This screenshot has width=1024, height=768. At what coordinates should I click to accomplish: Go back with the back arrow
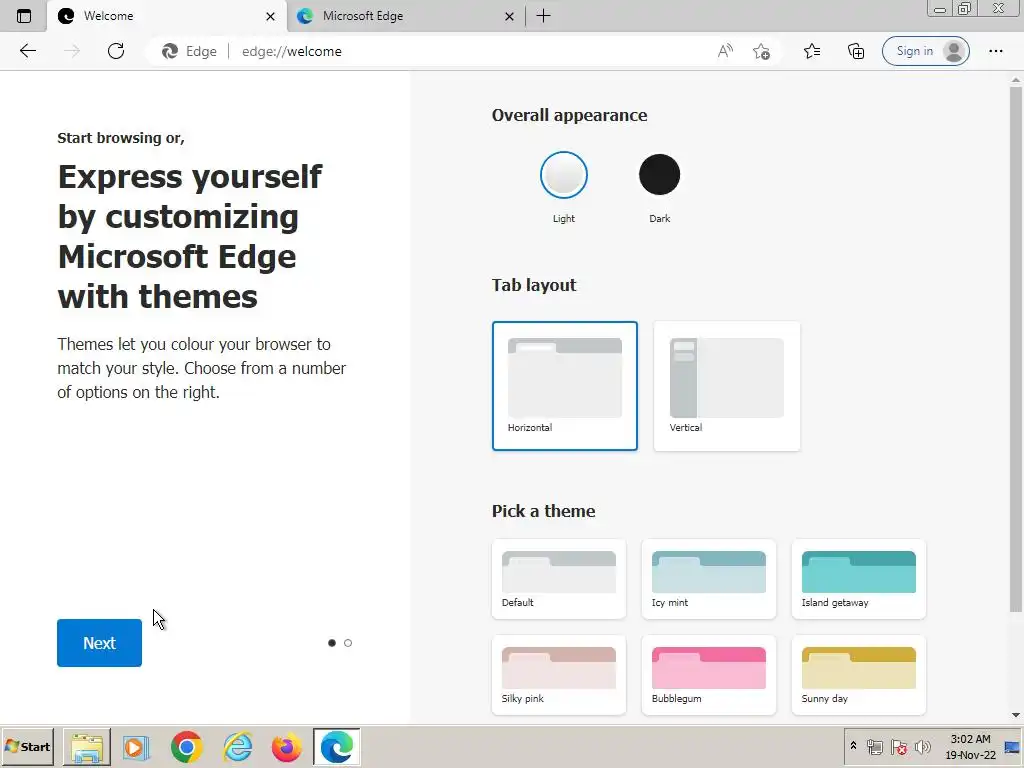27,51
